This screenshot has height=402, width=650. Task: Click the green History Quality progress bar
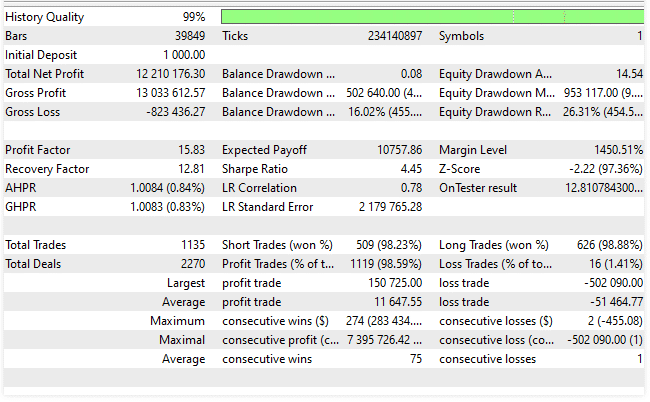tap(432, 17)
